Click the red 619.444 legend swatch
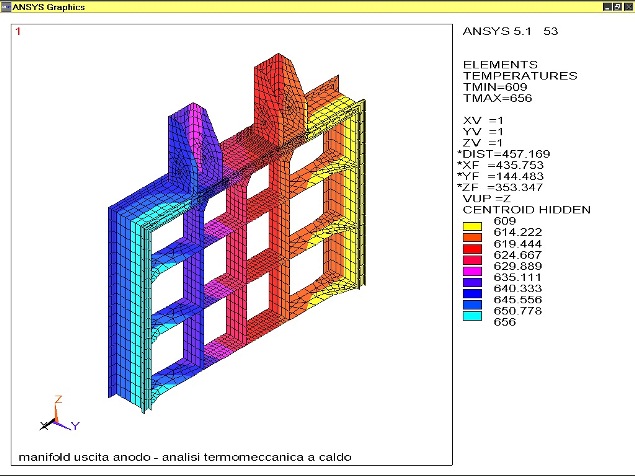The height and width of the screenshot is (476, 635). 472,249
